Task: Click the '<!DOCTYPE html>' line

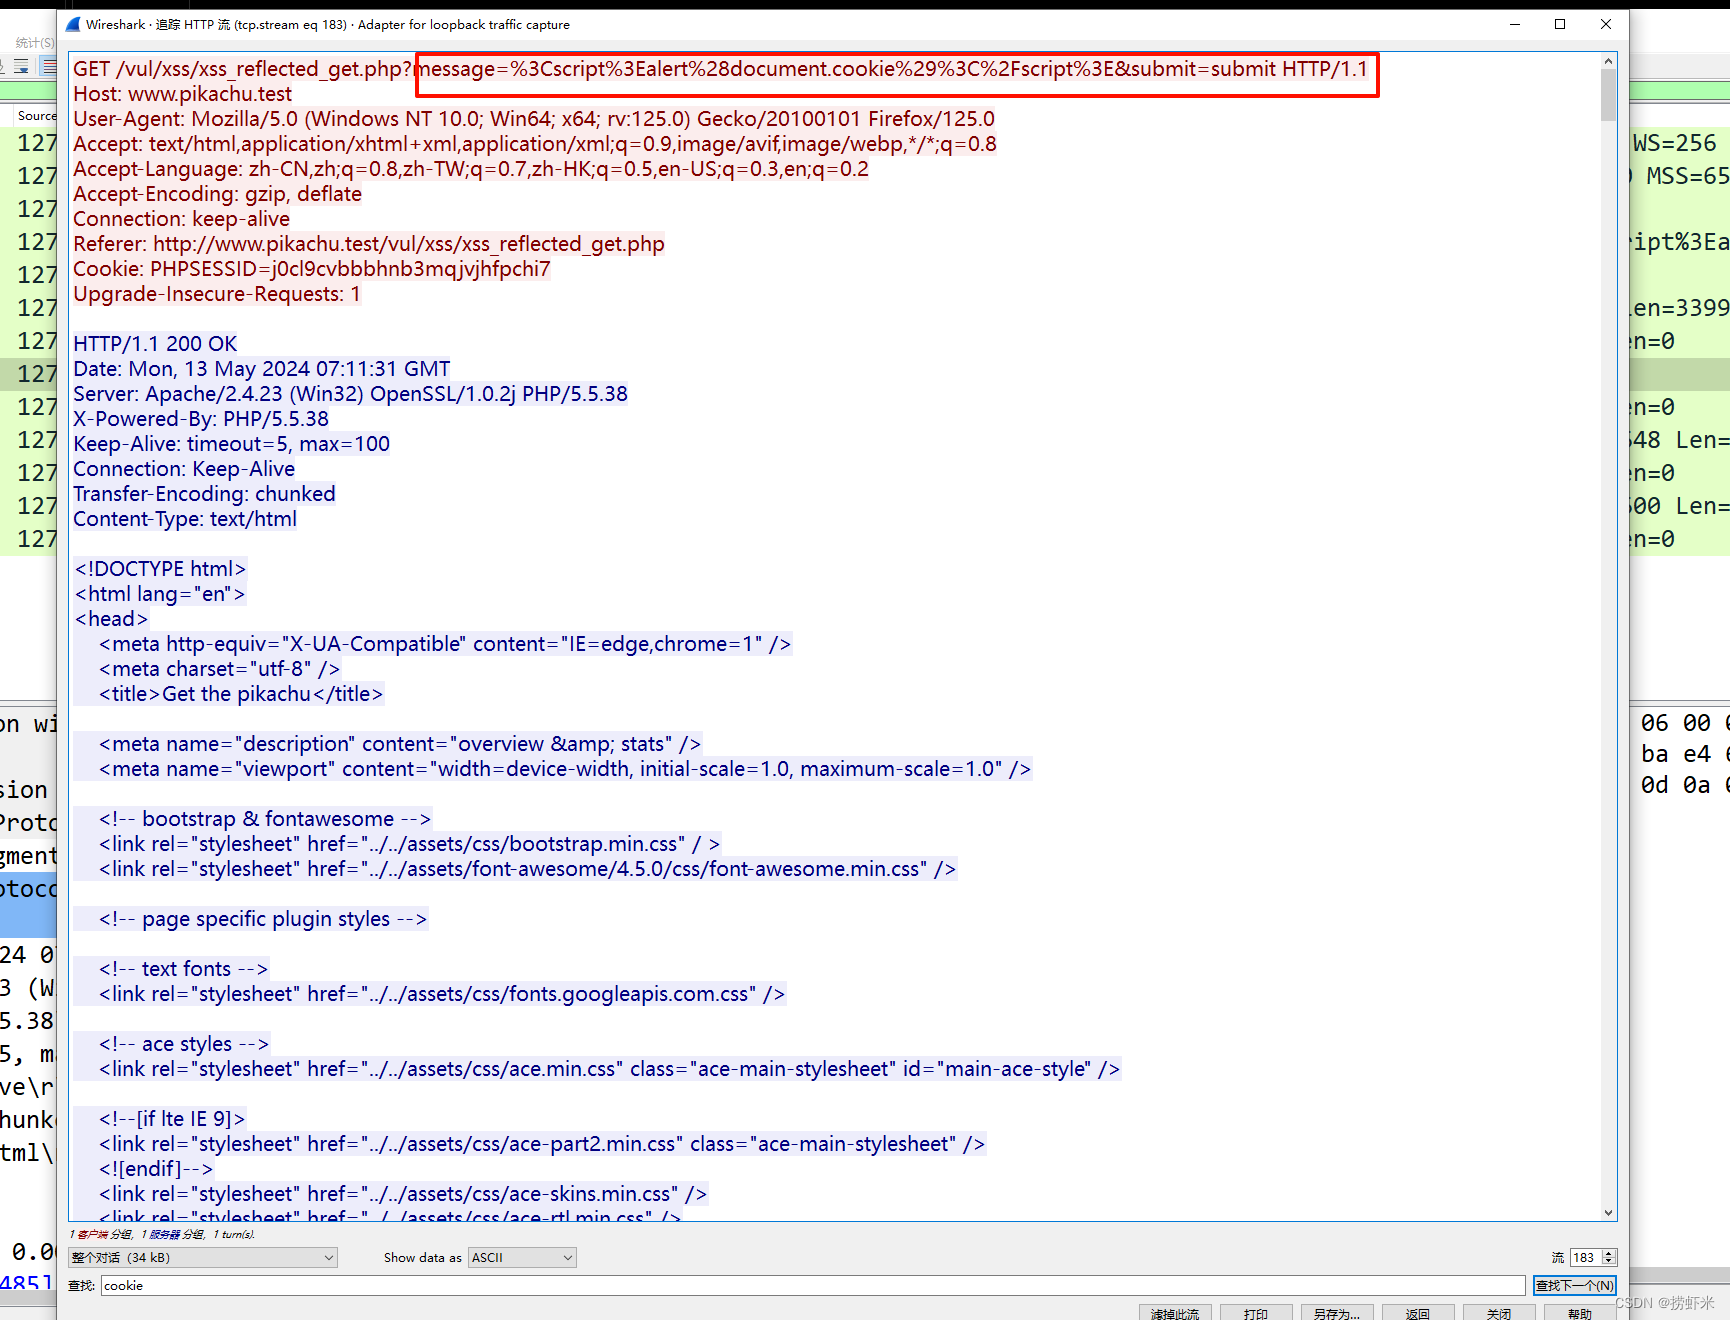Action: [160, 569]
